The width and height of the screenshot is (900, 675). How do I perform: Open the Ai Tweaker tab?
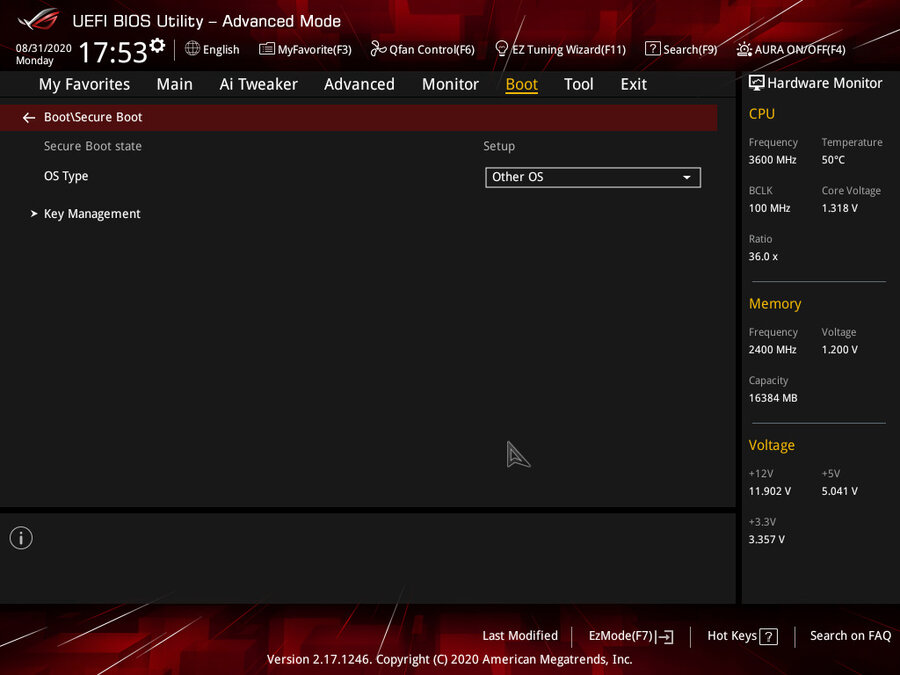[258, 84]
